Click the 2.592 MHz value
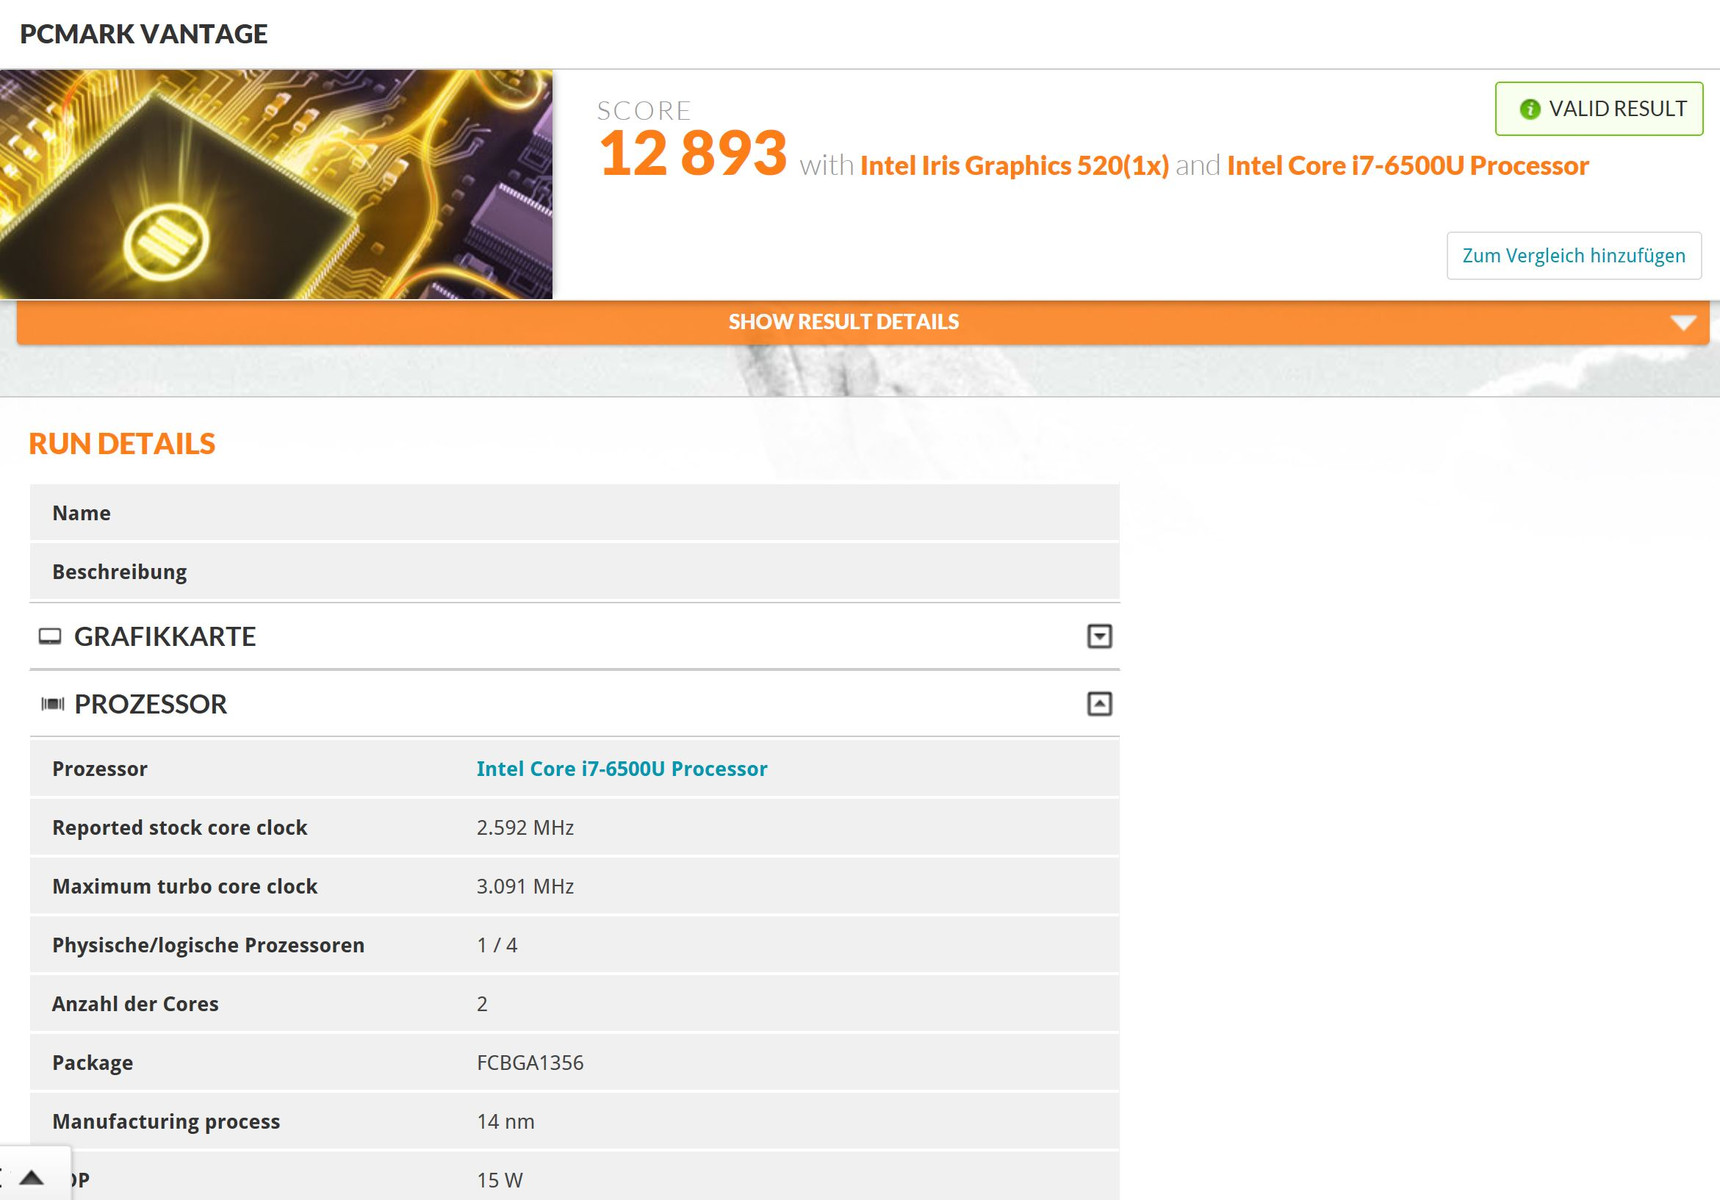1720x1200 pixels. [525, 828]
